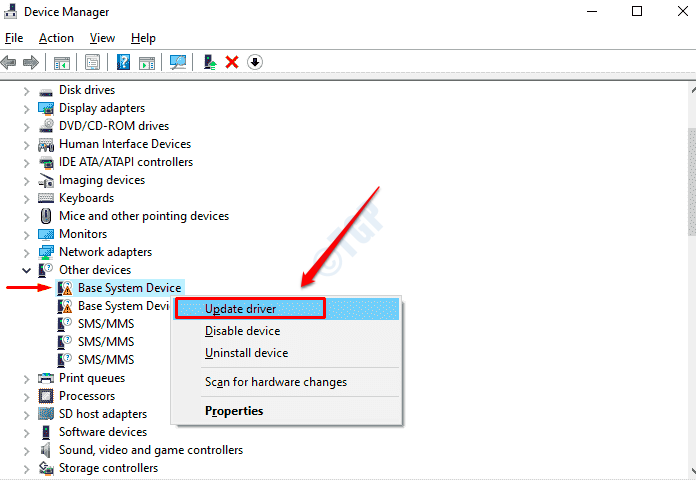Viewport: 696px width, 481px height.
Task: Click the IDE ATA/ATAPI controllers icon
Action: [x=46, y=162]
